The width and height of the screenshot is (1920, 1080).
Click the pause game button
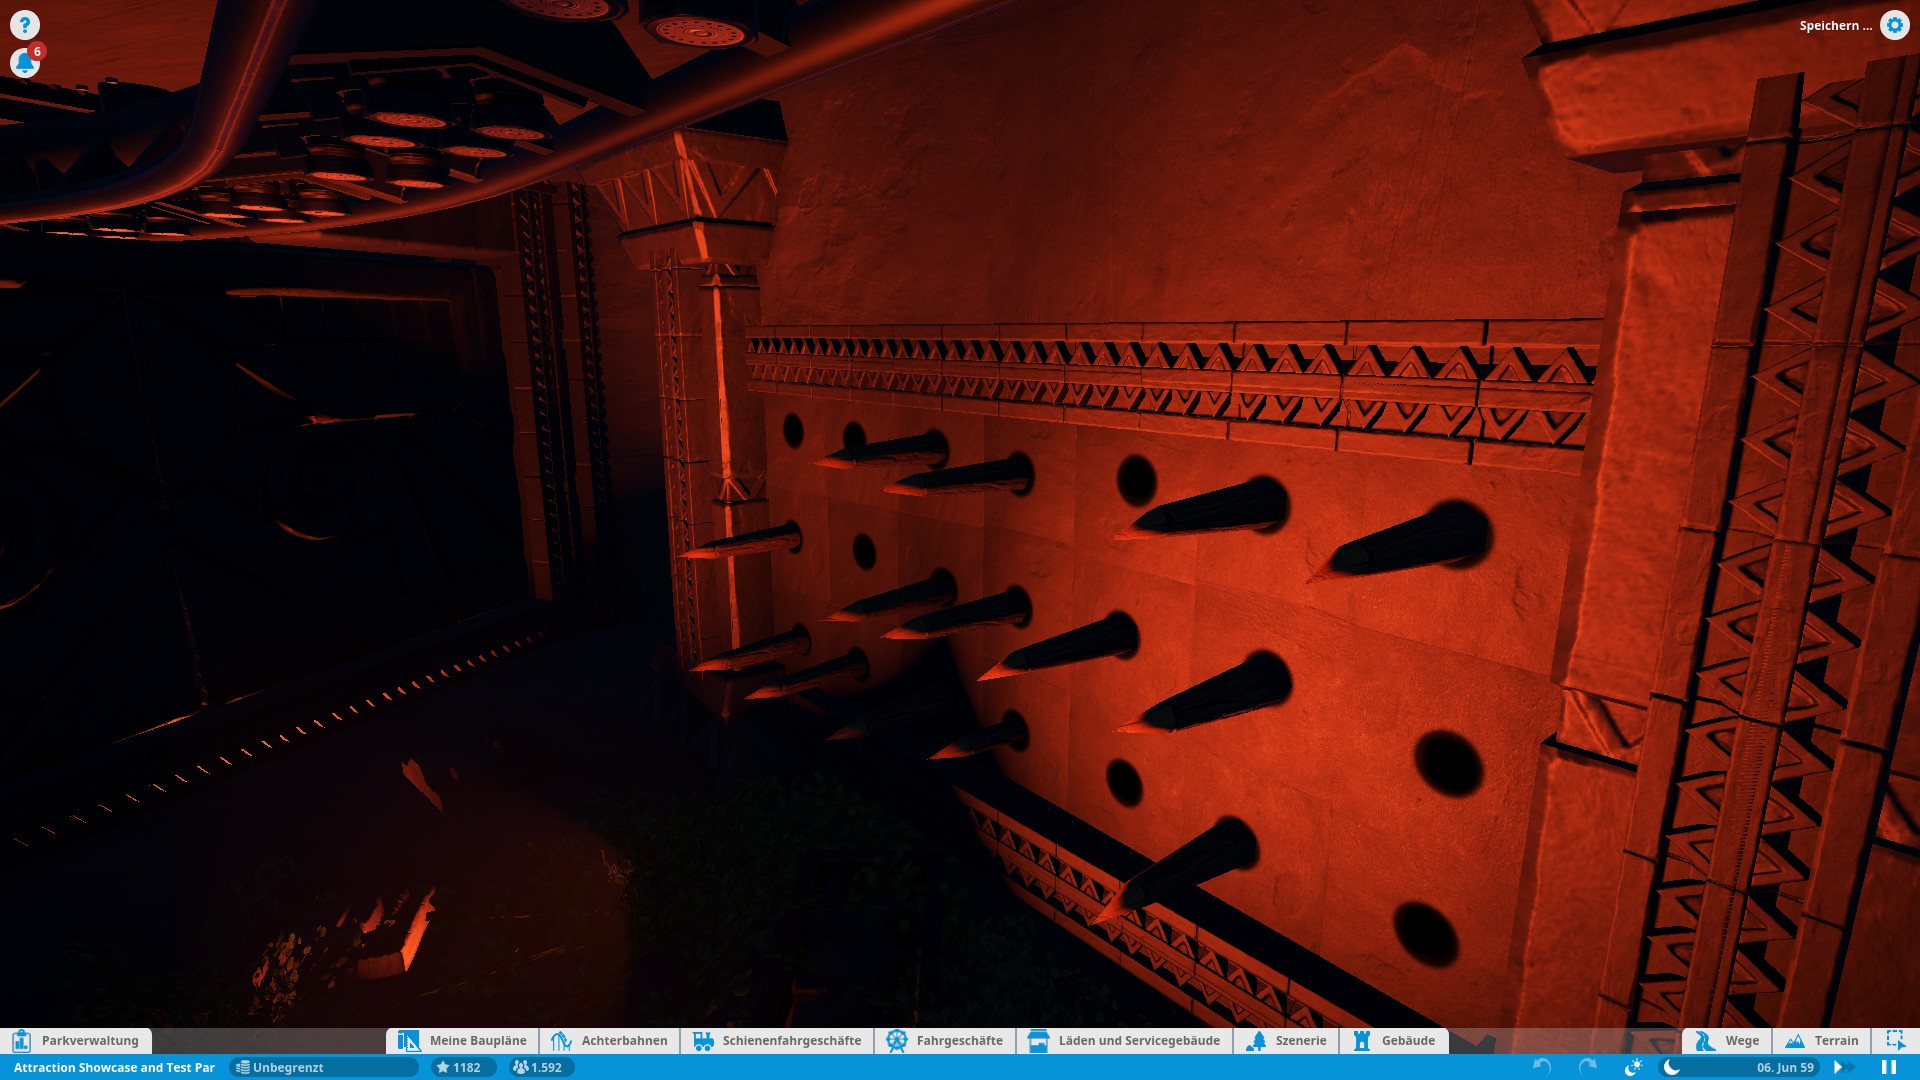pos(1889,1067)
